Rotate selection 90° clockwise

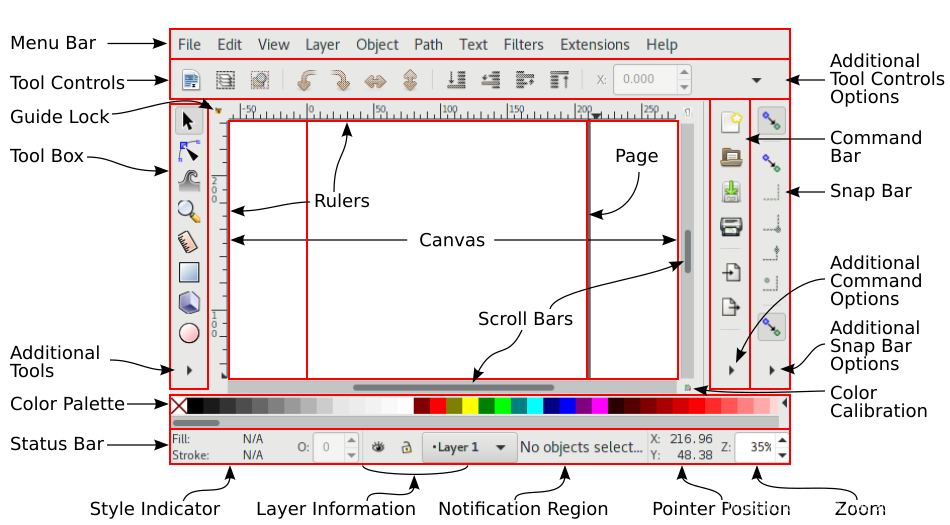click(x=340, y=79)
